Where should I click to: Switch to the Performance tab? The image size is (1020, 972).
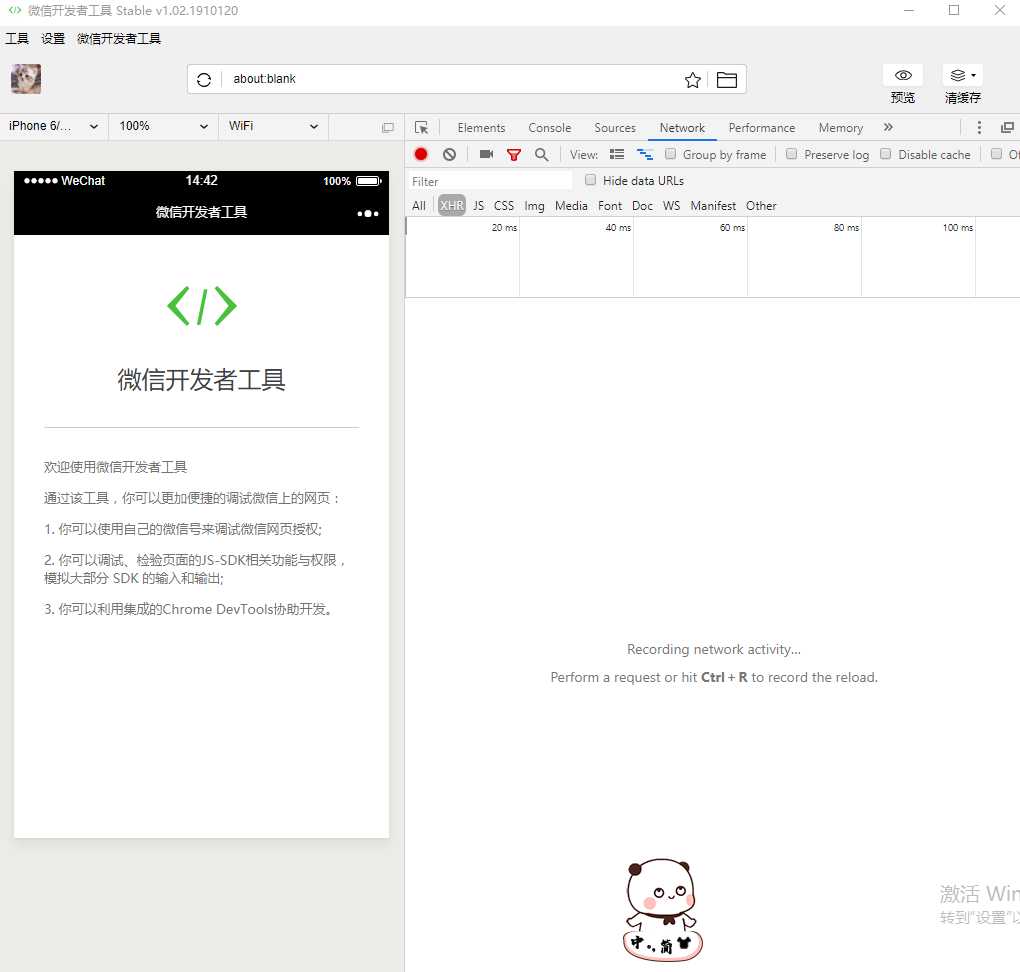click(x=762, y=128)
